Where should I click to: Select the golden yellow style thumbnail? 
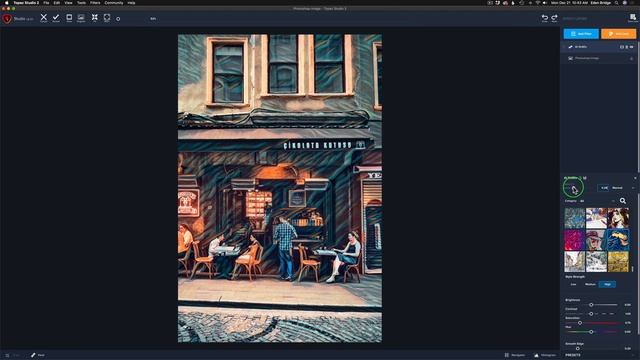[618, 262]
